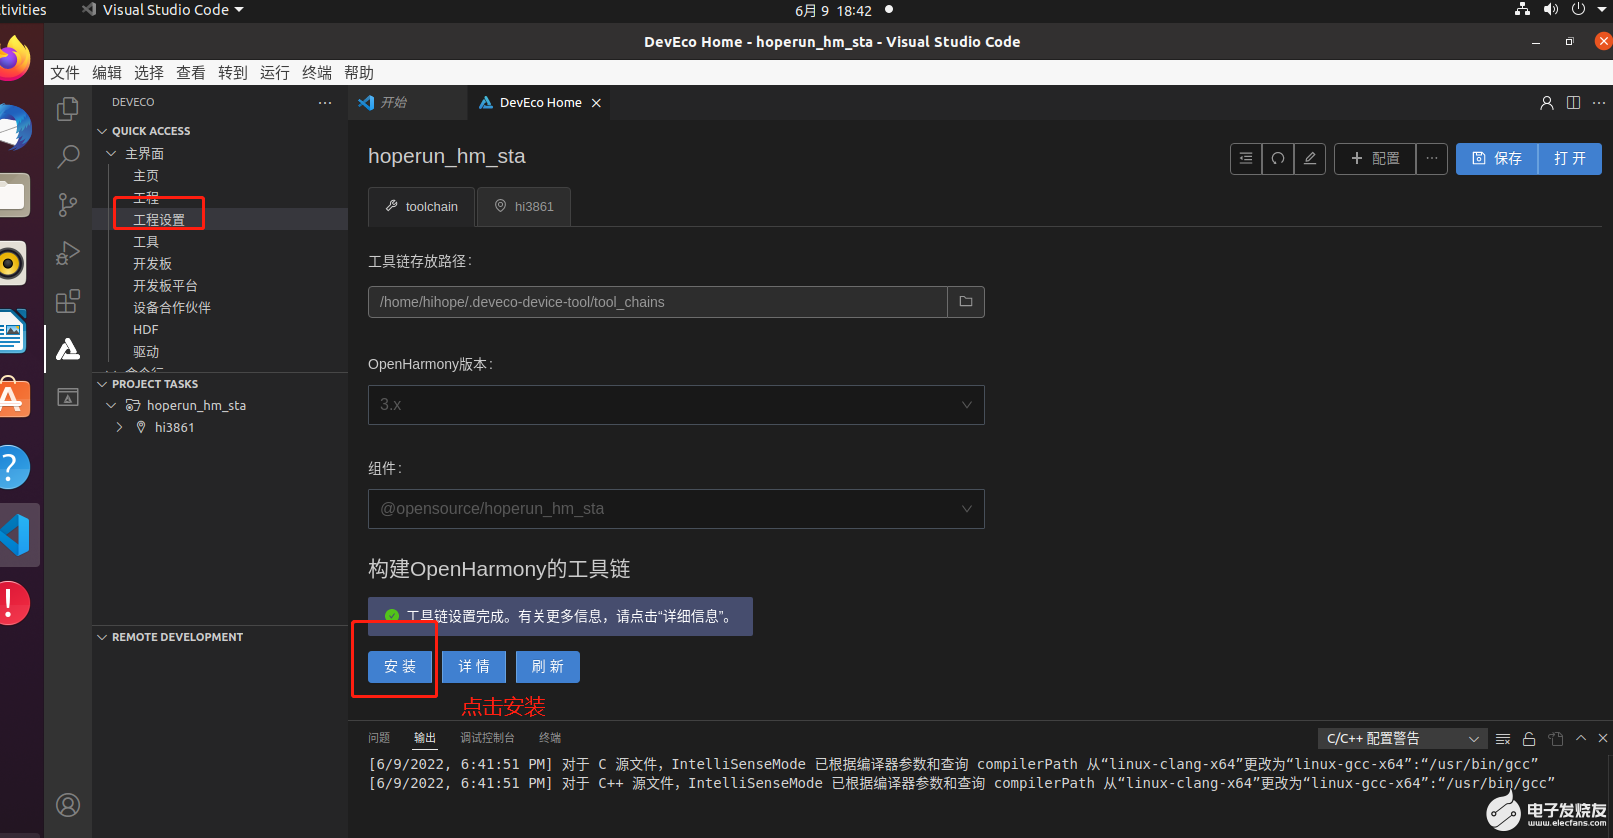Expand the hi3861 tree node
The height and width of the screenshot is (838, 1613).
[120, 427]
